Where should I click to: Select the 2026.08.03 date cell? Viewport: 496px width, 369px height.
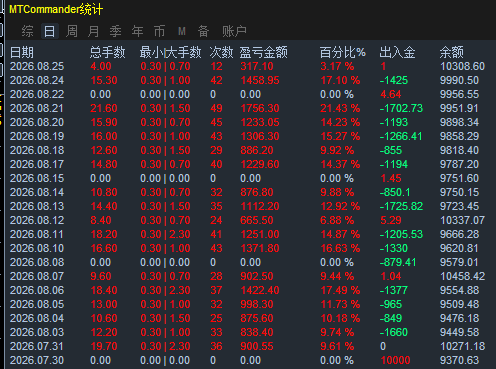pos(37,332)
